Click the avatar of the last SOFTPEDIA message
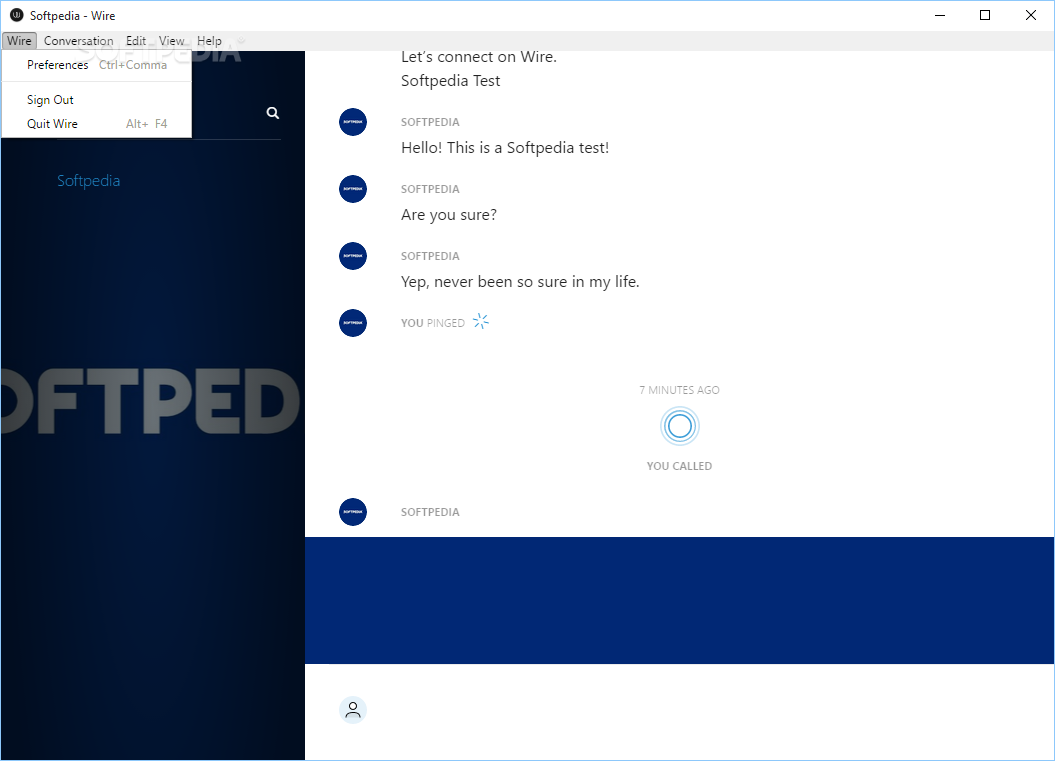The width and height of the screenshot is (1055, 761). point(353,512)
